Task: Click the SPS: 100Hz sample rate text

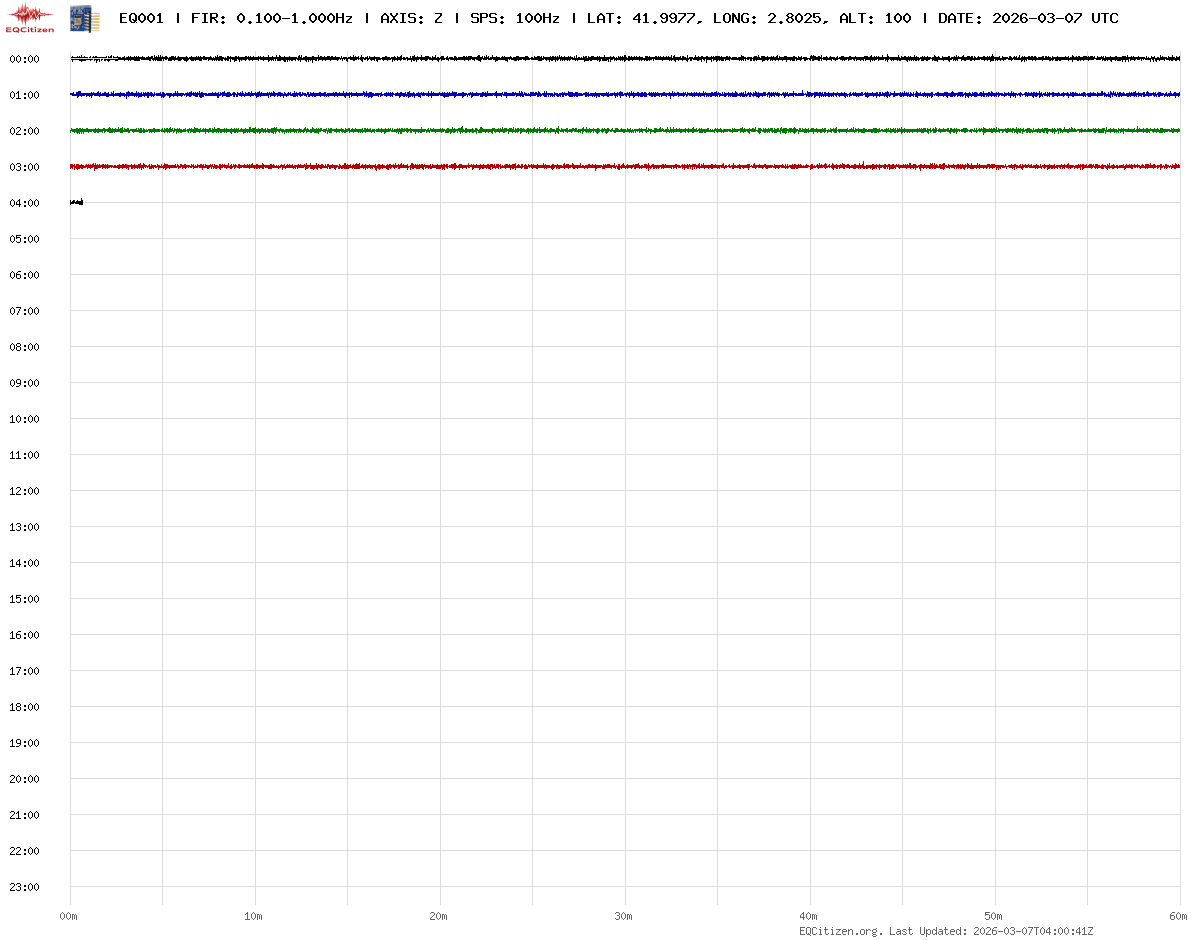Action: pos(514,18)
